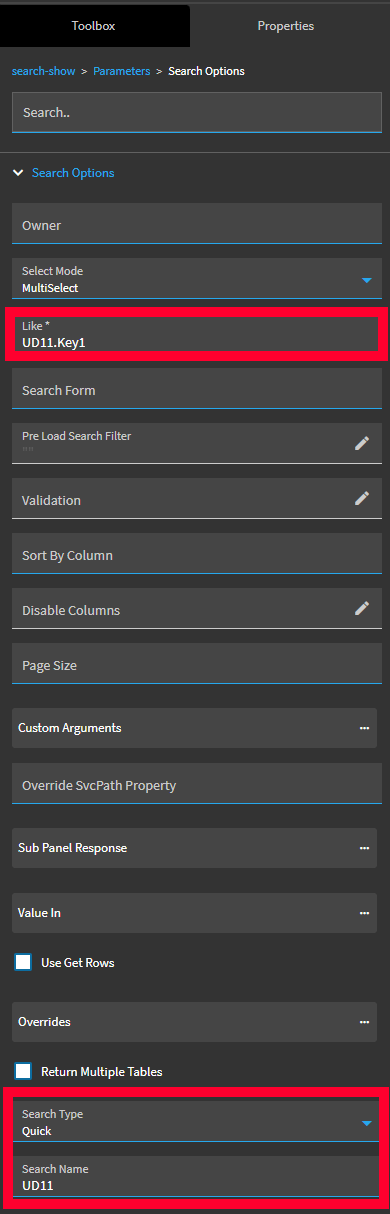Switch to the Properties tab
The height and width of the screenshot is (1214, 390).
click(286, 26)
